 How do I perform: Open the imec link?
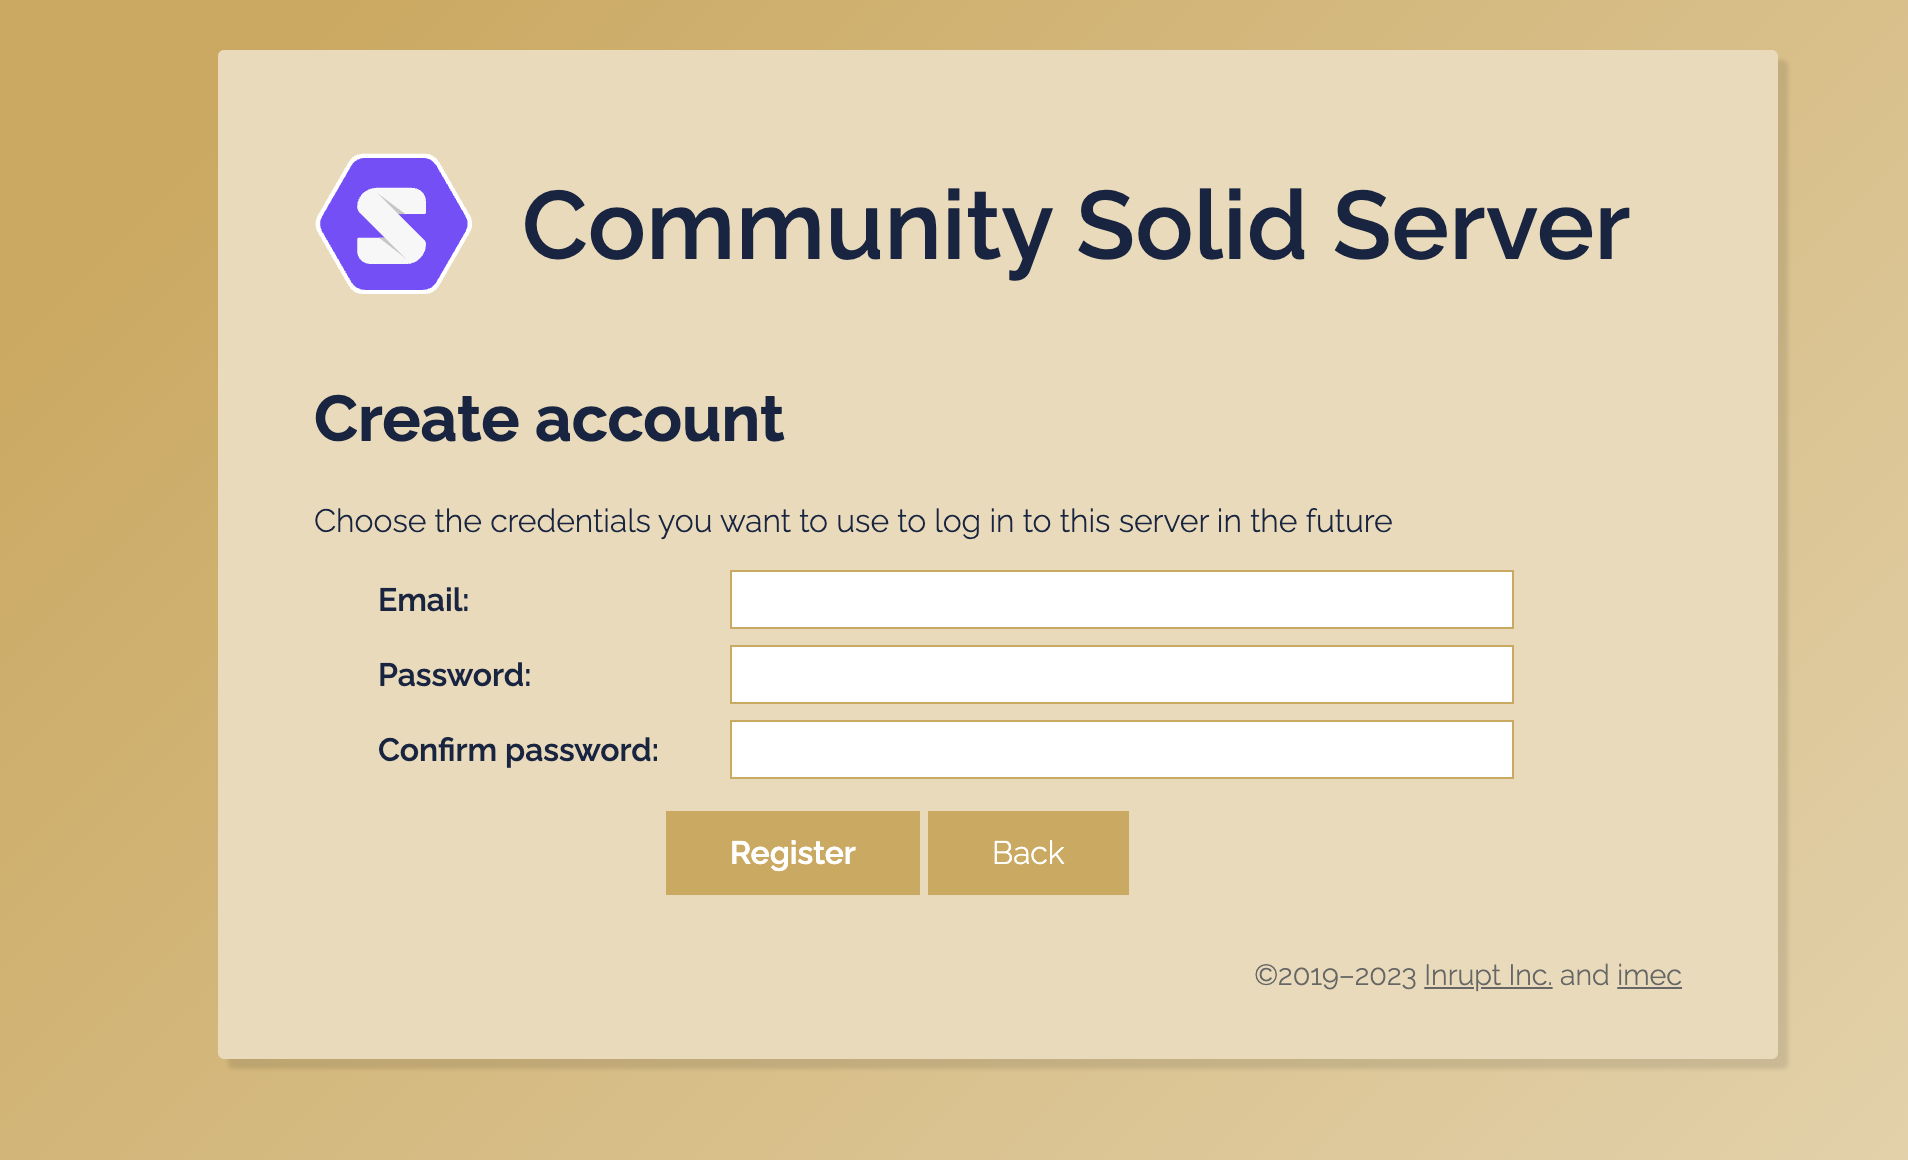pyautogui.click(x=1648, y=975)
